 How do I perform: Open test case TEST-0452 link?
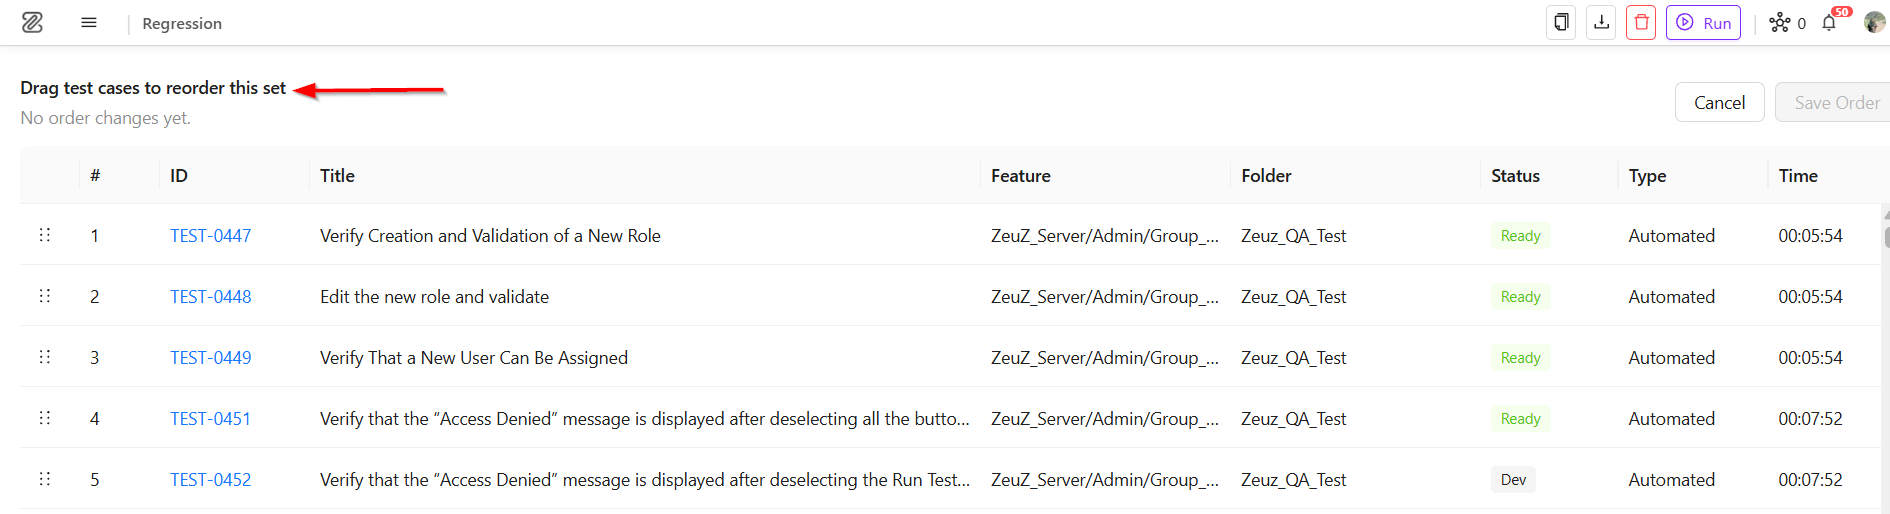pos(210,479)
